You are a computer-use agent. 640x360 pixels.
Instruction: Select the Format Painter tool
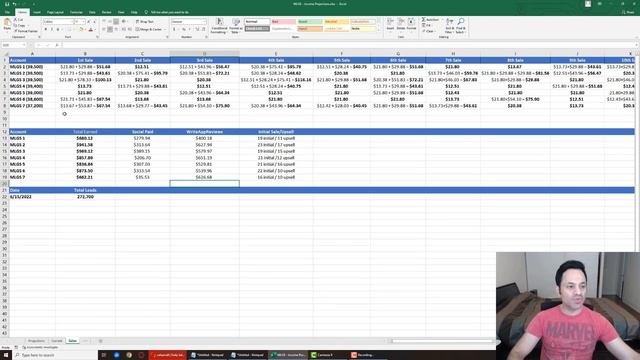(26, 31)
